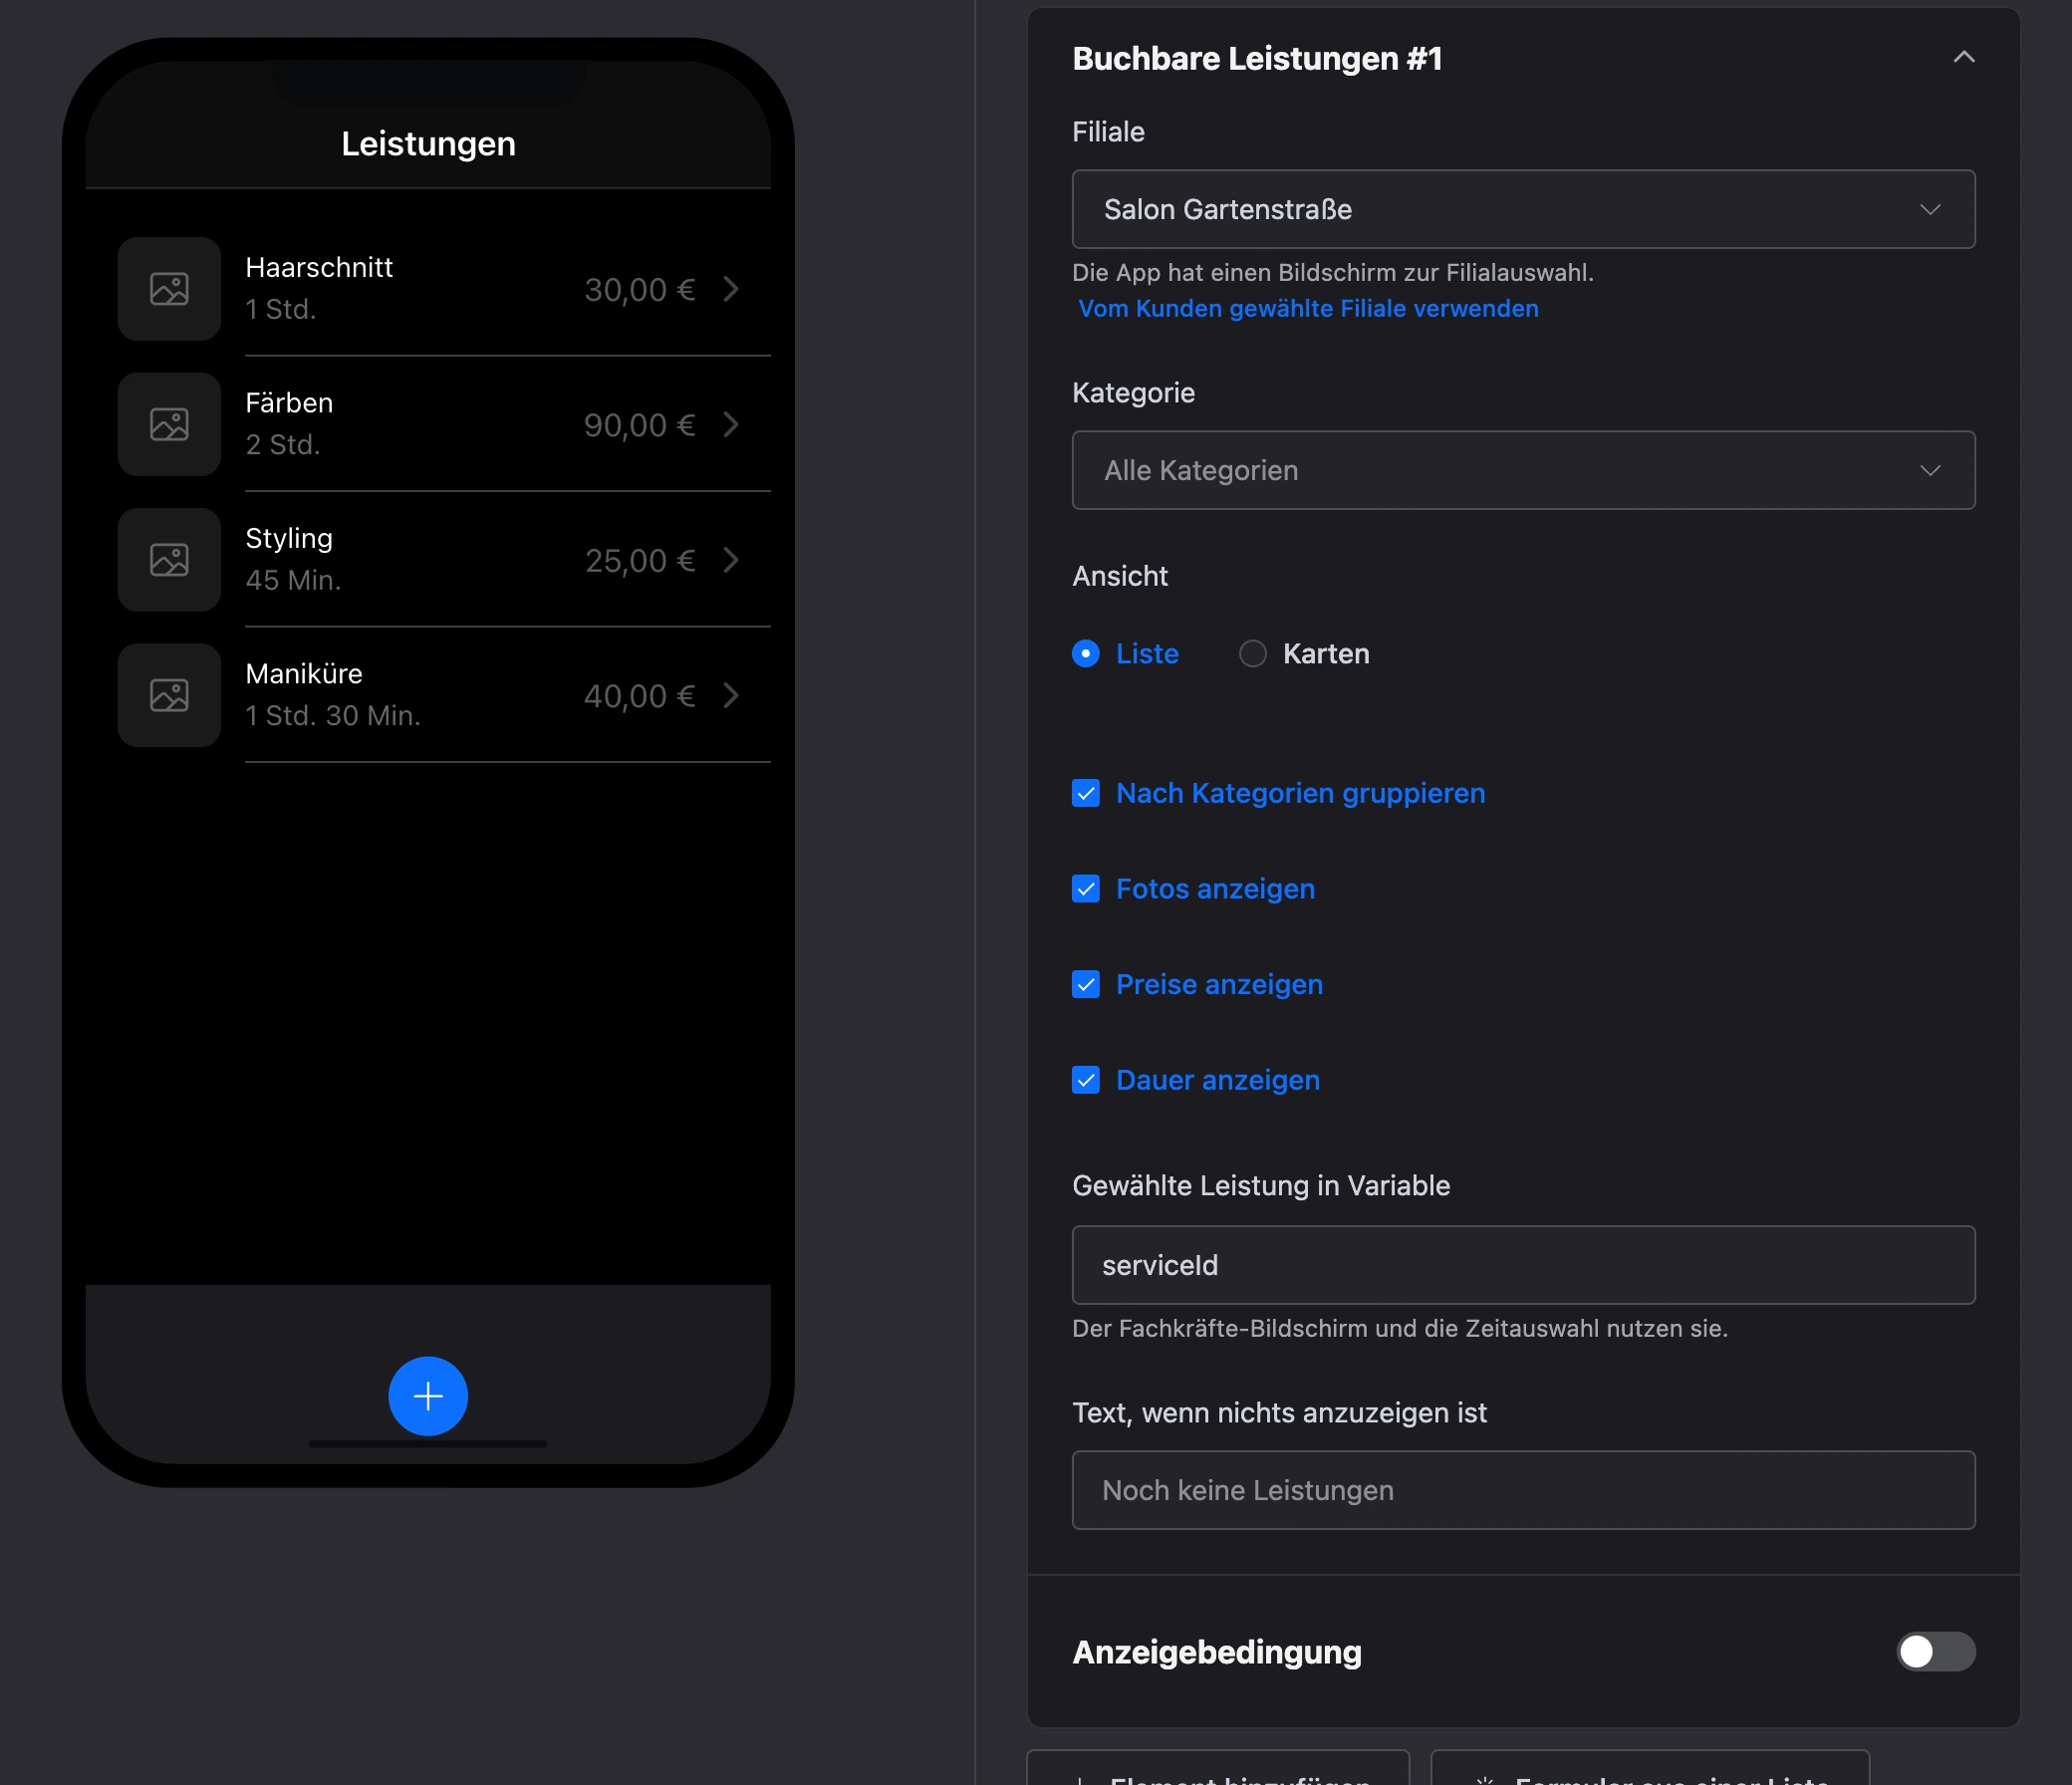
Task: Disable the Fotos anzeigen checkbox
Action: (1086, 888)
